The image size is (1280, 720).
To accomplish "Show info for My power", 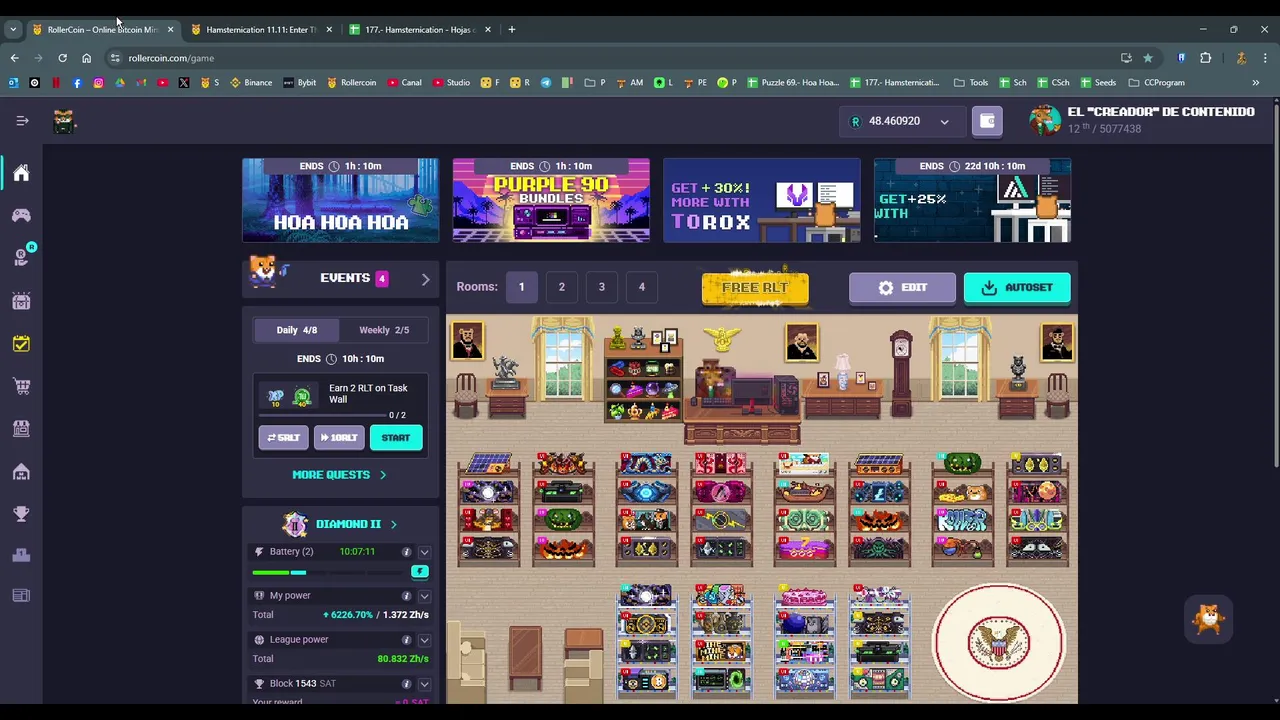I will click(x=406, y=596).
